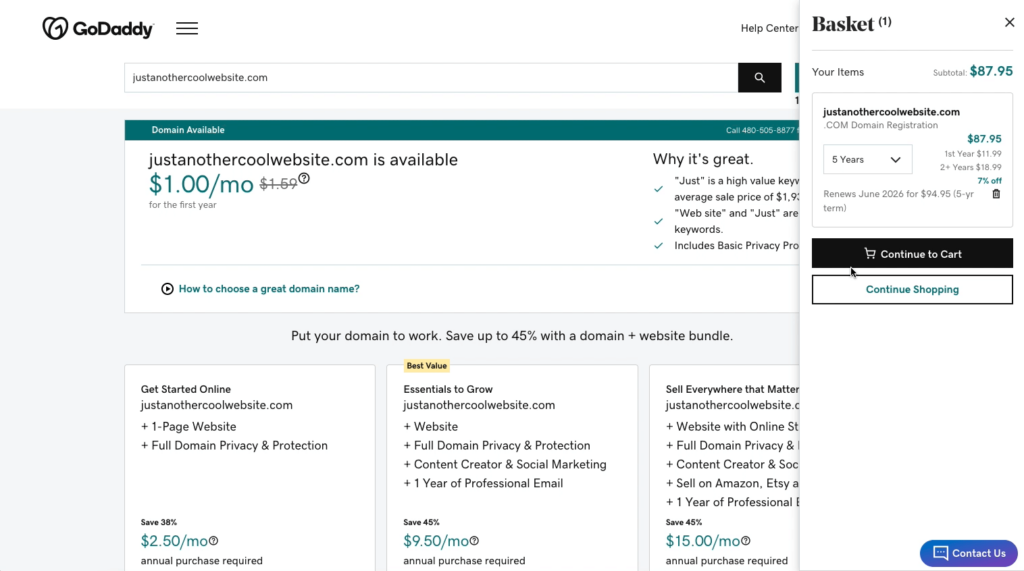Open Help Center link
1024x571 pixels.
pyautogui.click(x=769, y=28)
